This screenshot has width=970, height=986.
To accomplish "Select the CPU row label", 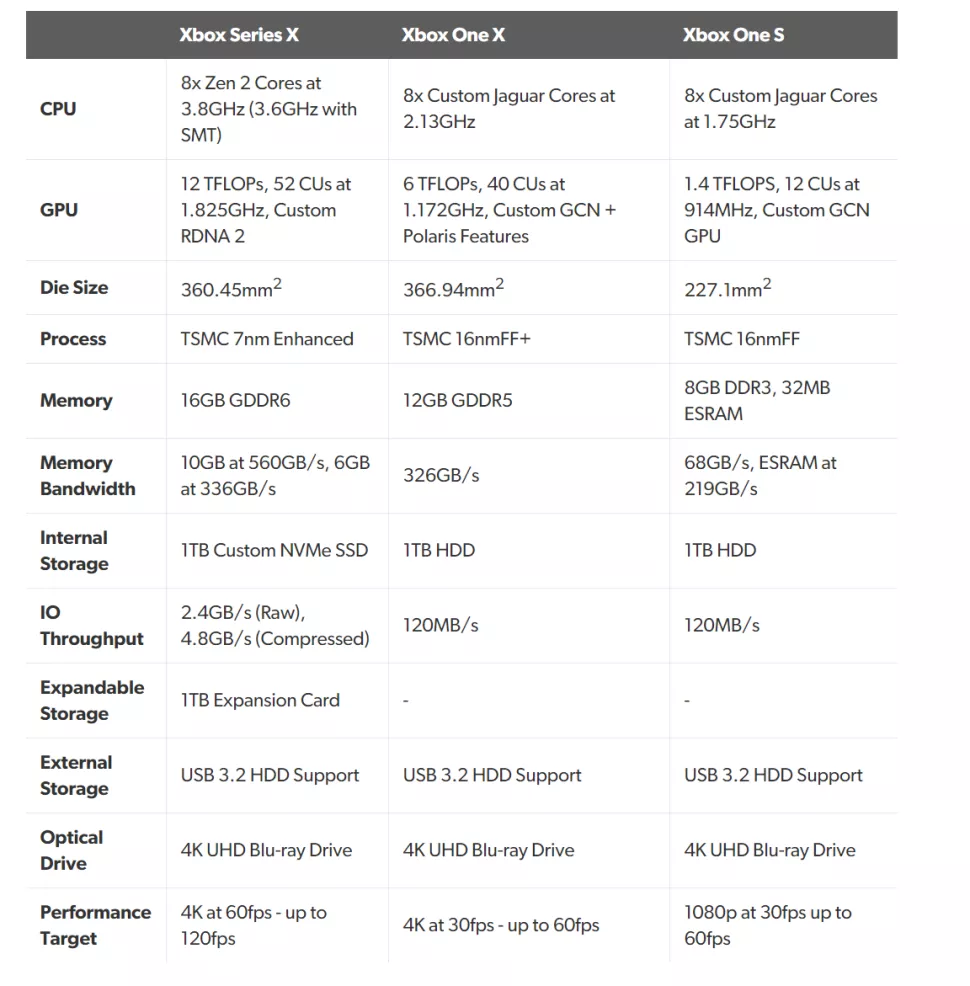I will tap(58, 109).
